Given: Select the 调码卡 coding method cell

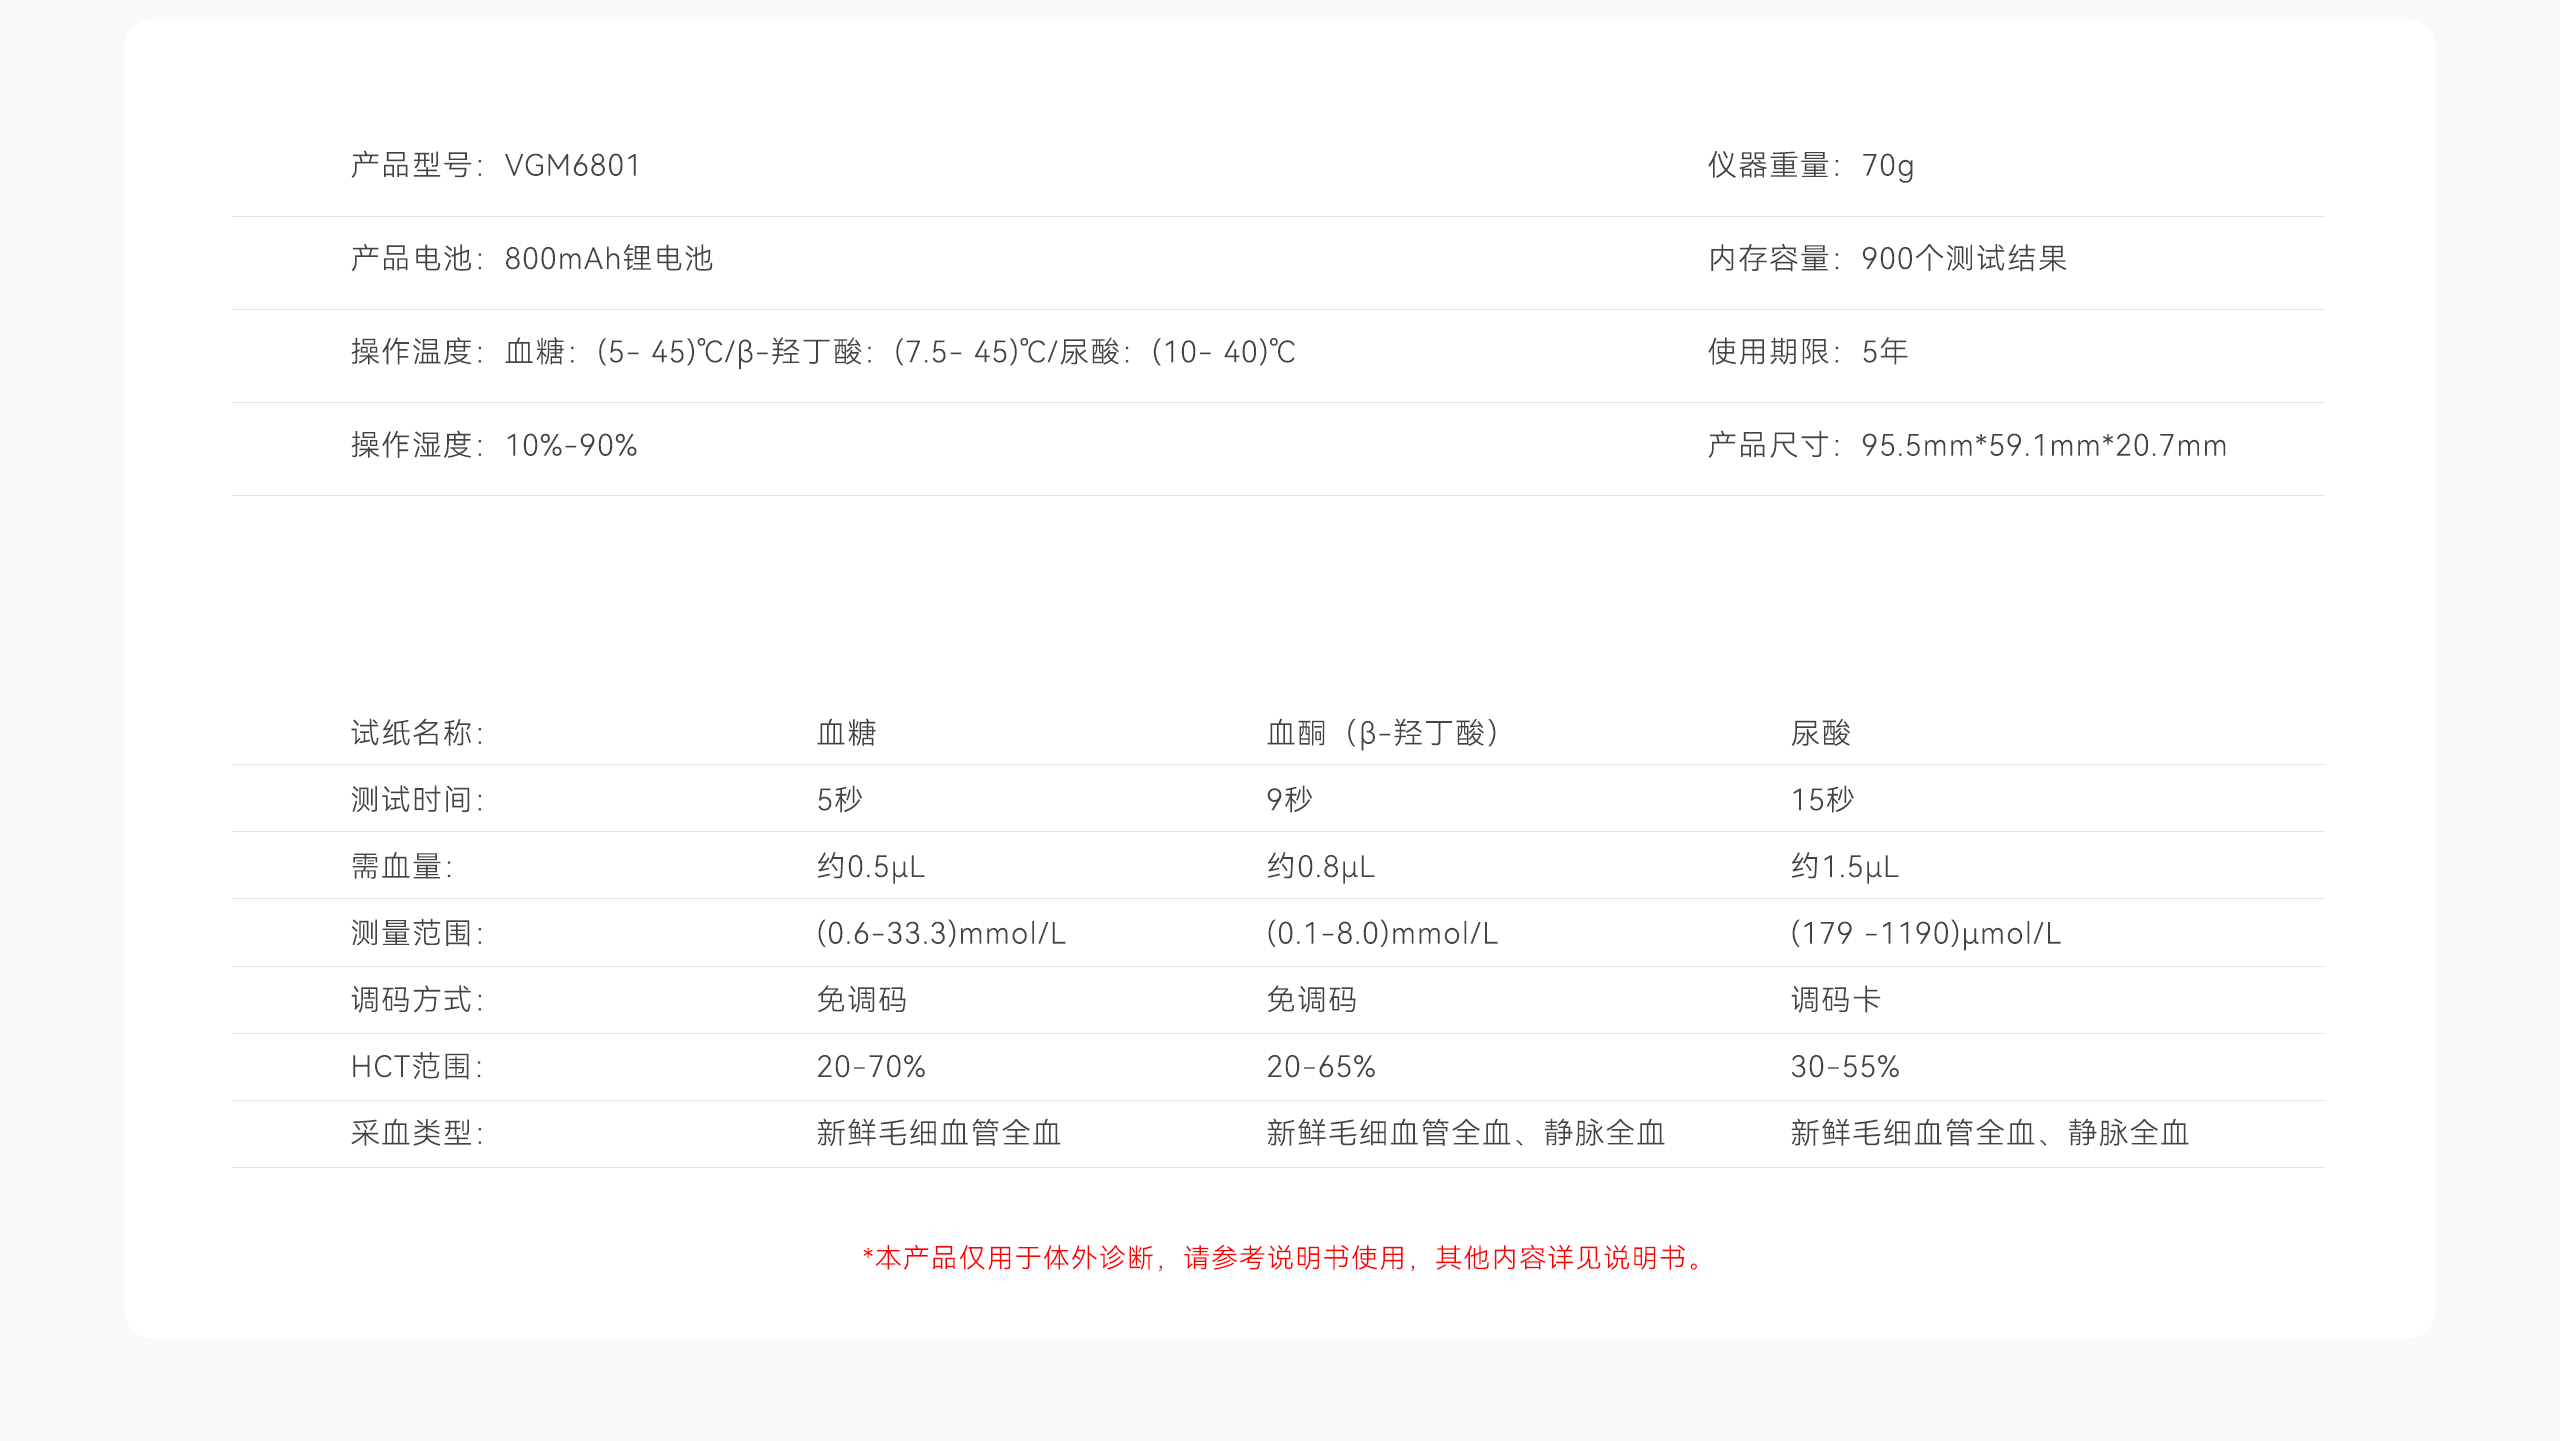Looking at the screenshot, I should click(x=1835, y=999).
